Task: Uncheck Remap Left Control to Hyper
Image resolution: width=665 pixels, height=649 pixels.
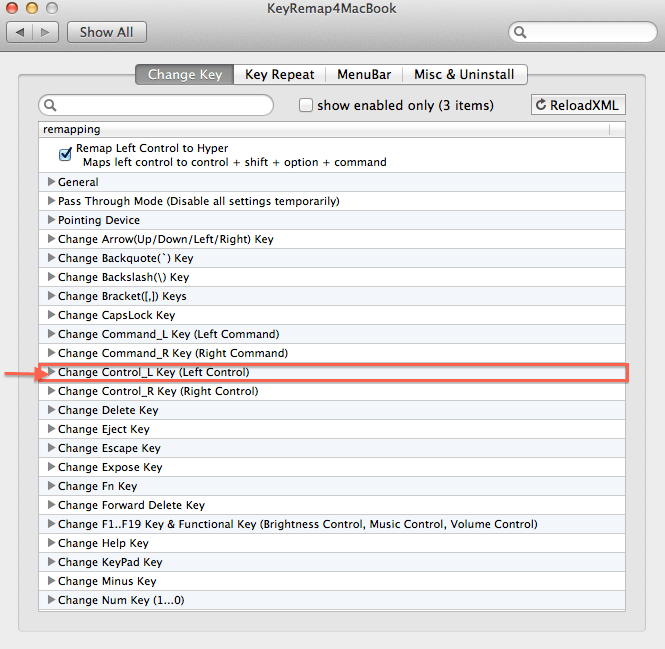Action: coord(65,154)
